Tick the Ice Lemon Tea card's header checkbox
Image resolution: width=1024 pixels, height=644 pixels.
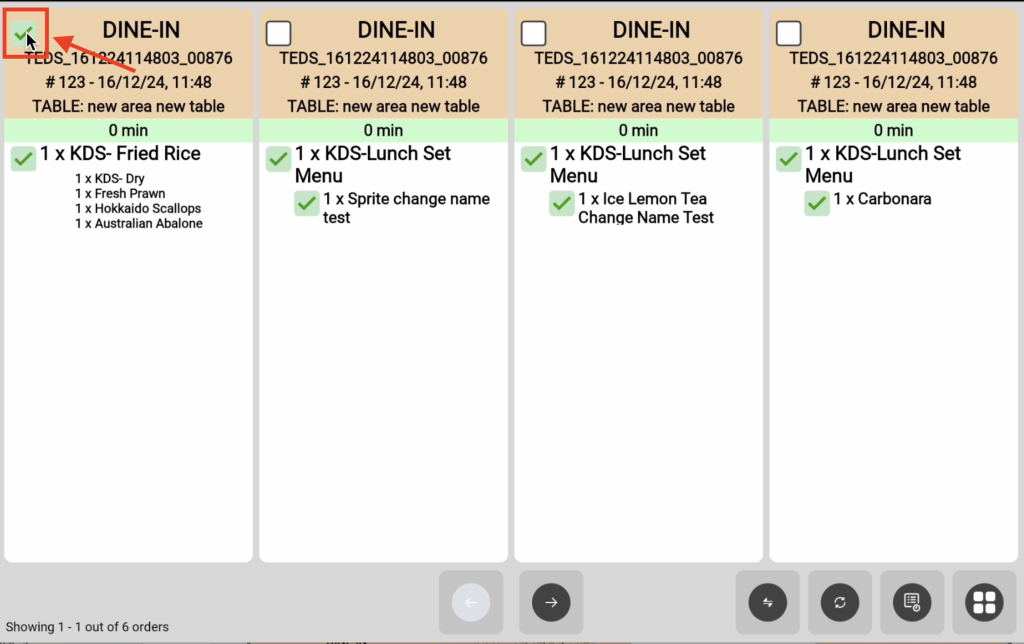click(x=534, y=33)
